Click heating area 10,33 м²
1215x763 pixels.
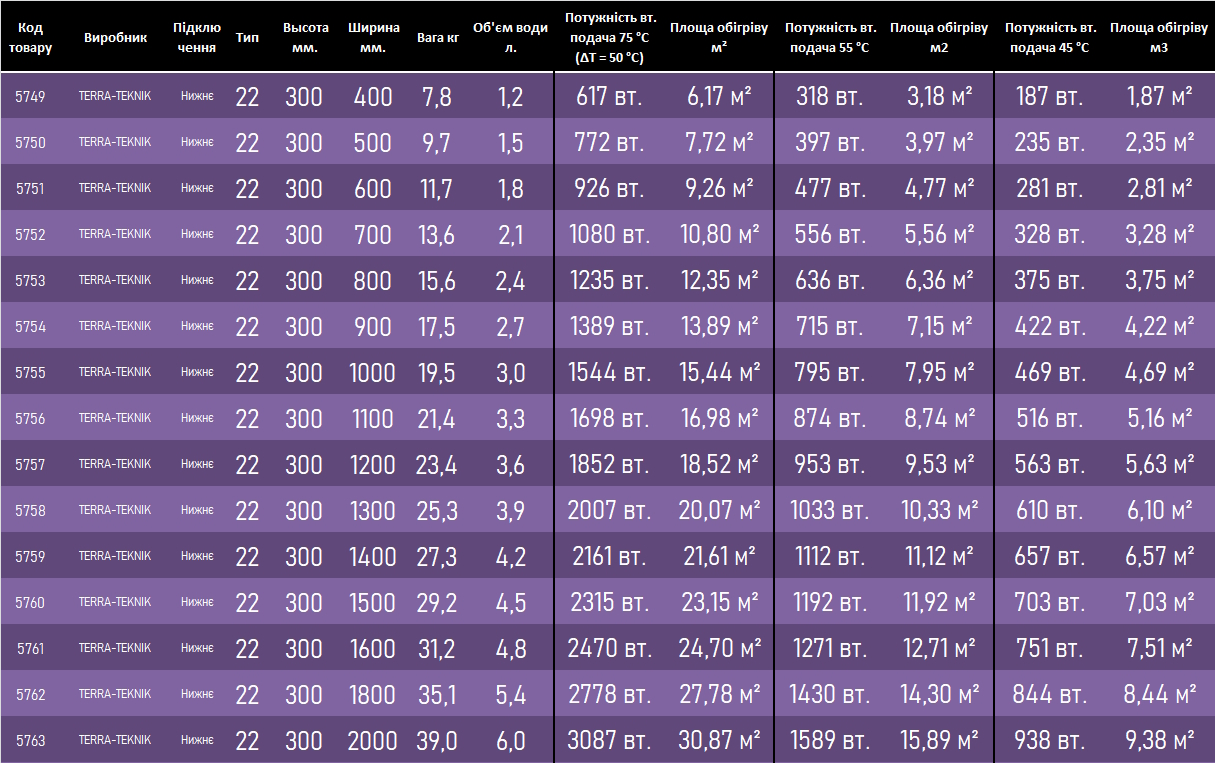click(x=939, y=511)
